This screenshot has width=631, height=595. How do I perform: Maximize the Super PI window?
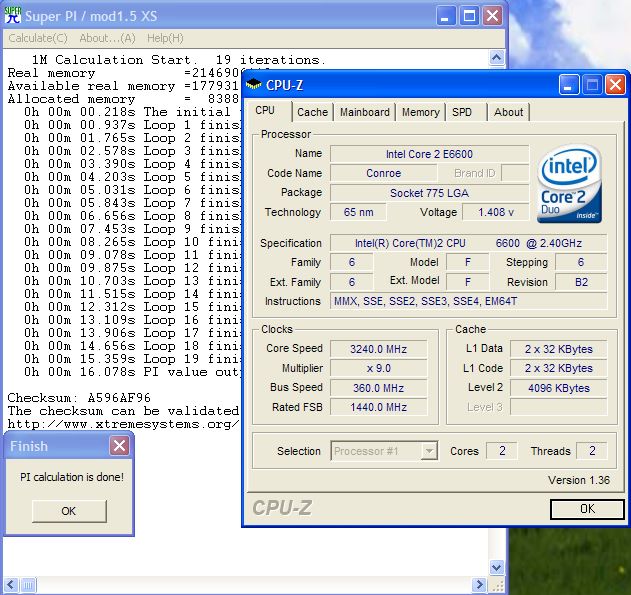[469, 16]
